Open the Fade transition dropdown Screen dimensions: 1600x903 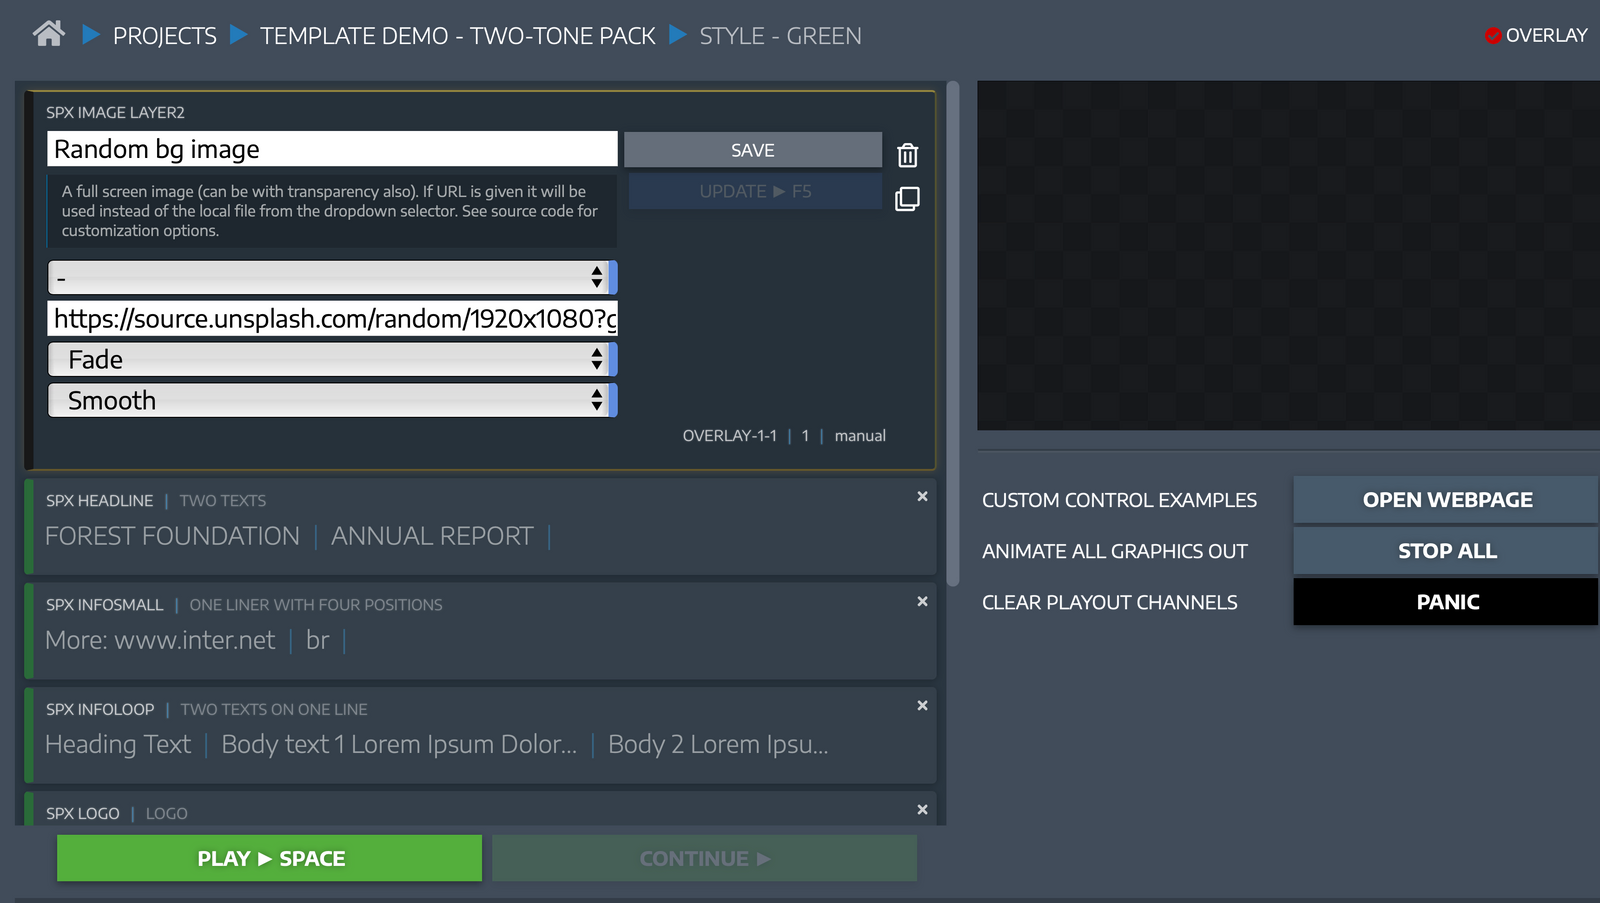332,359
